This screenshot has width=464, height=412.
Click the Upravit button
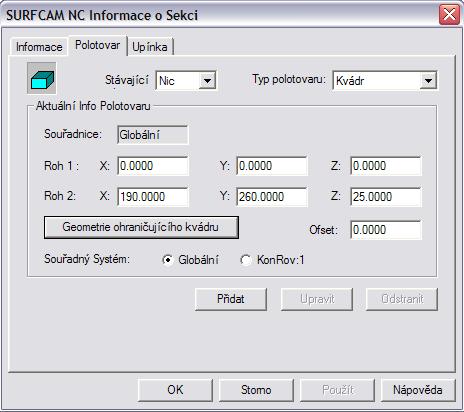click(x=317, y=299)
